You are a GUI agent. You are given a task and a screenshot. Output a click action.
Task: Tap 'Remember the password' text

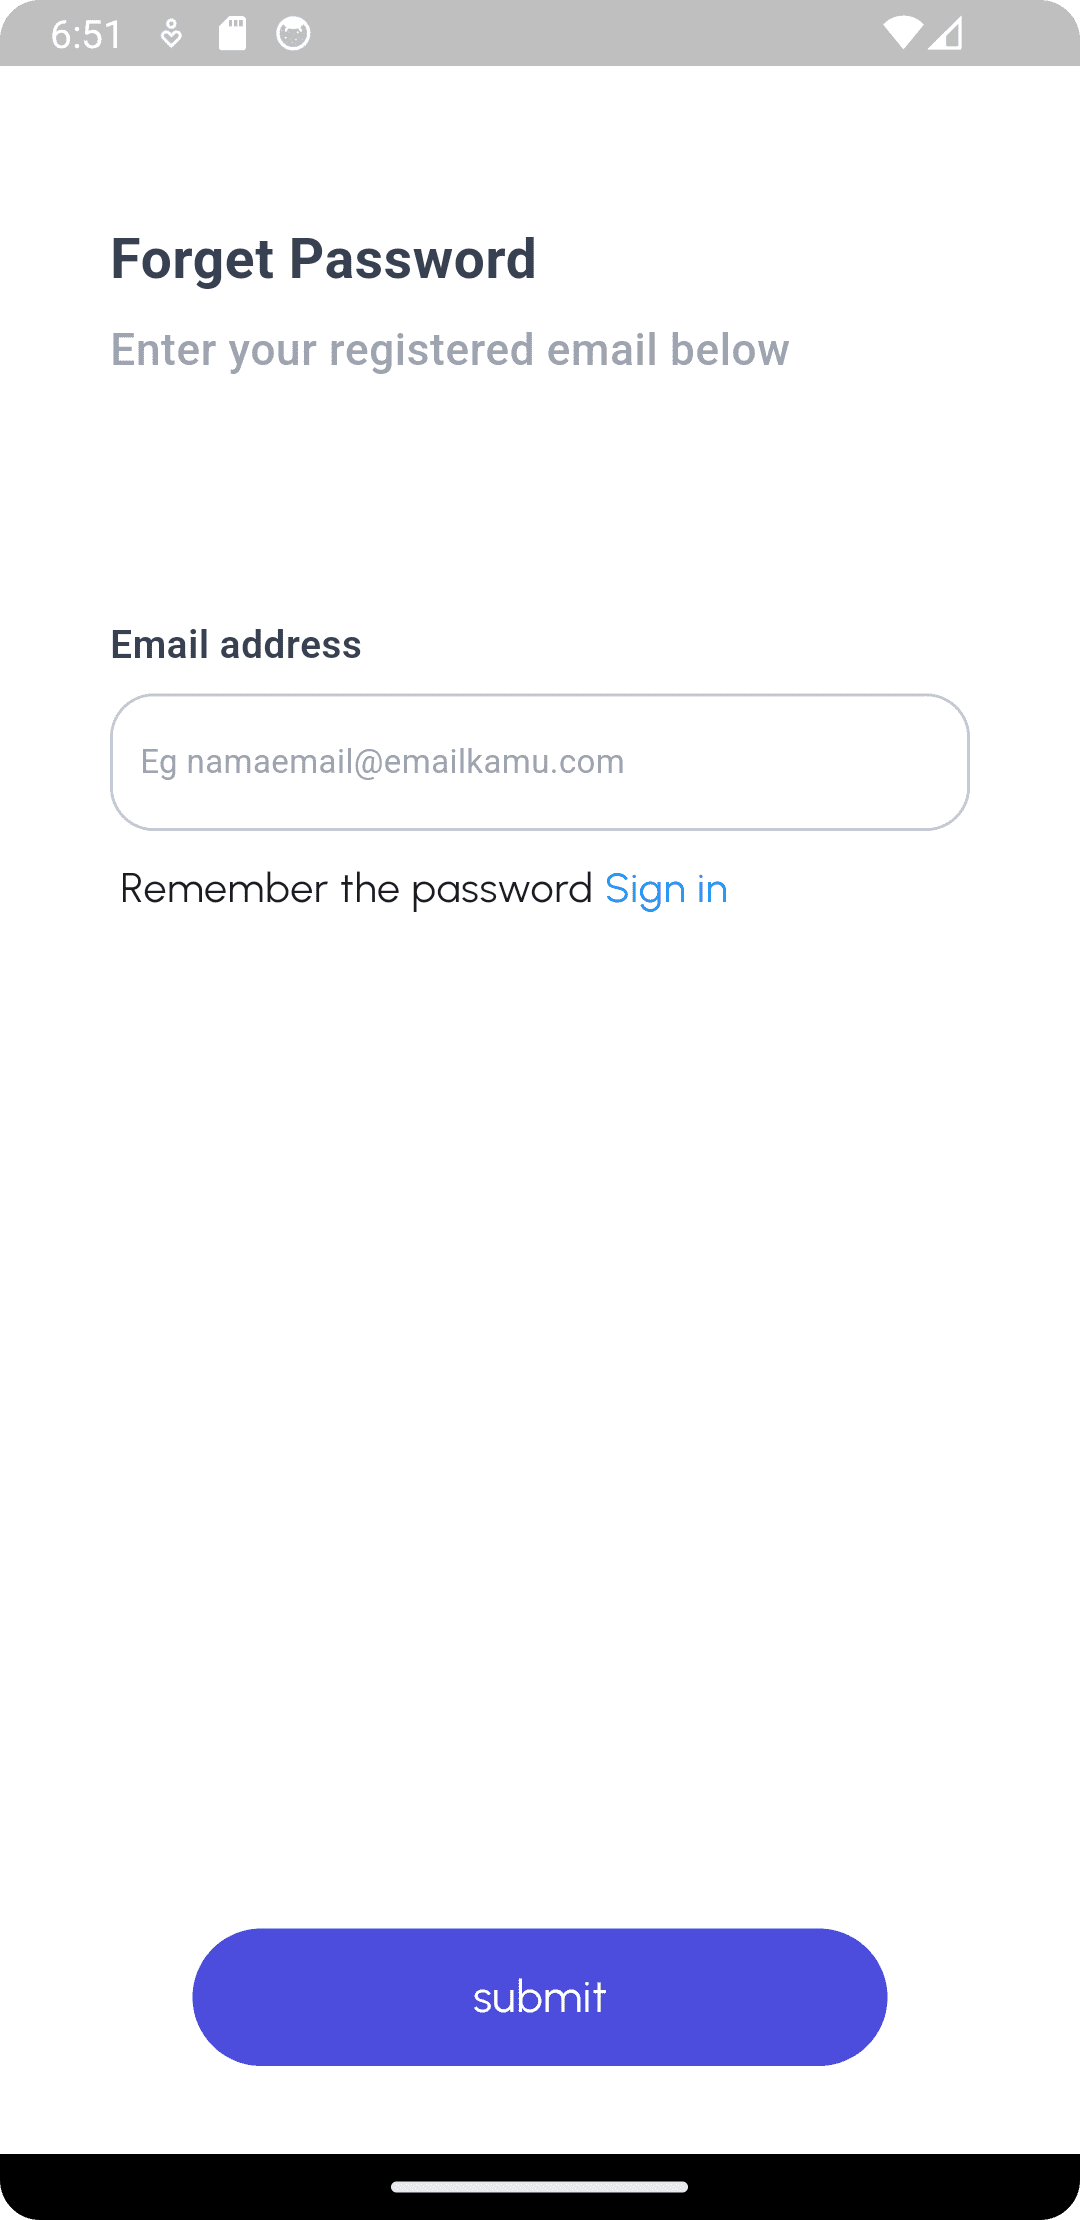coord(356,889)
